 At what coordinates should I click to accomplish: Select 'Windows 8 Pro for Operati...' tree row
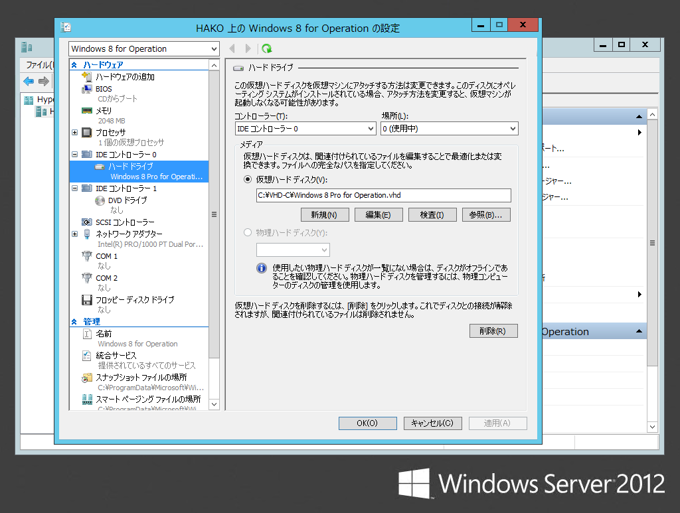139,171
